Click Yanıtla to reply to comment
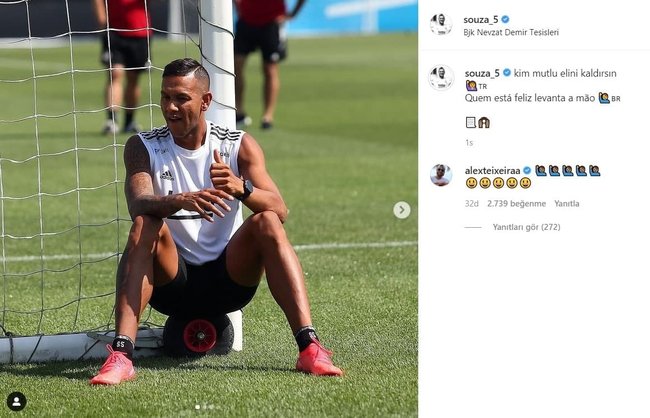Viewport: 650px width, 418px height. pyautogui.click(x=567, y=204)
